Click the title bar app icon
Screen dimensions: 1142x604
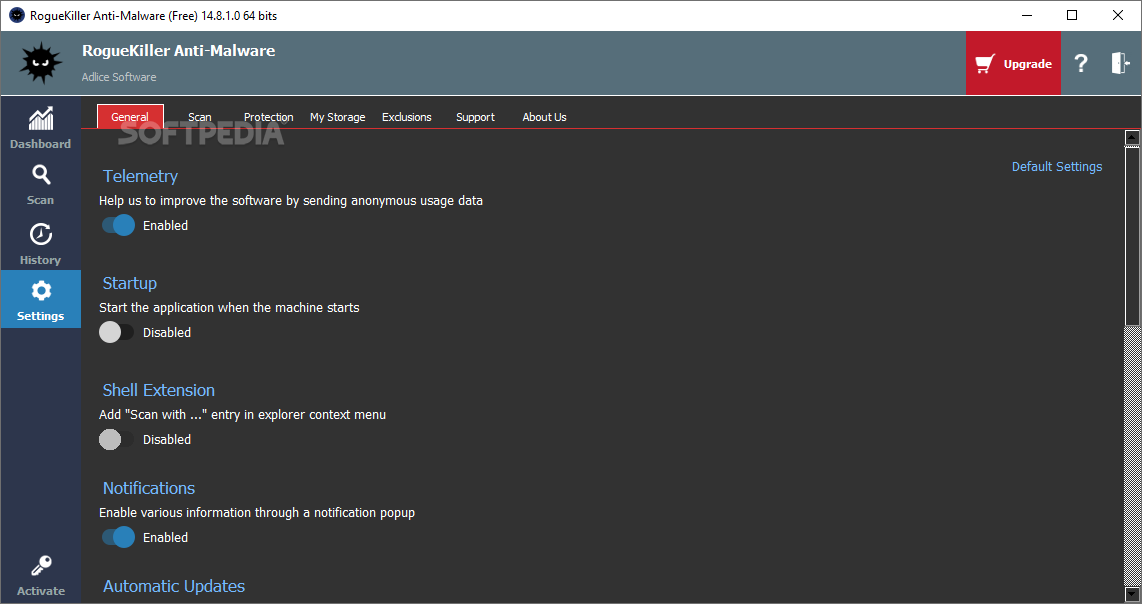(16, 15)
